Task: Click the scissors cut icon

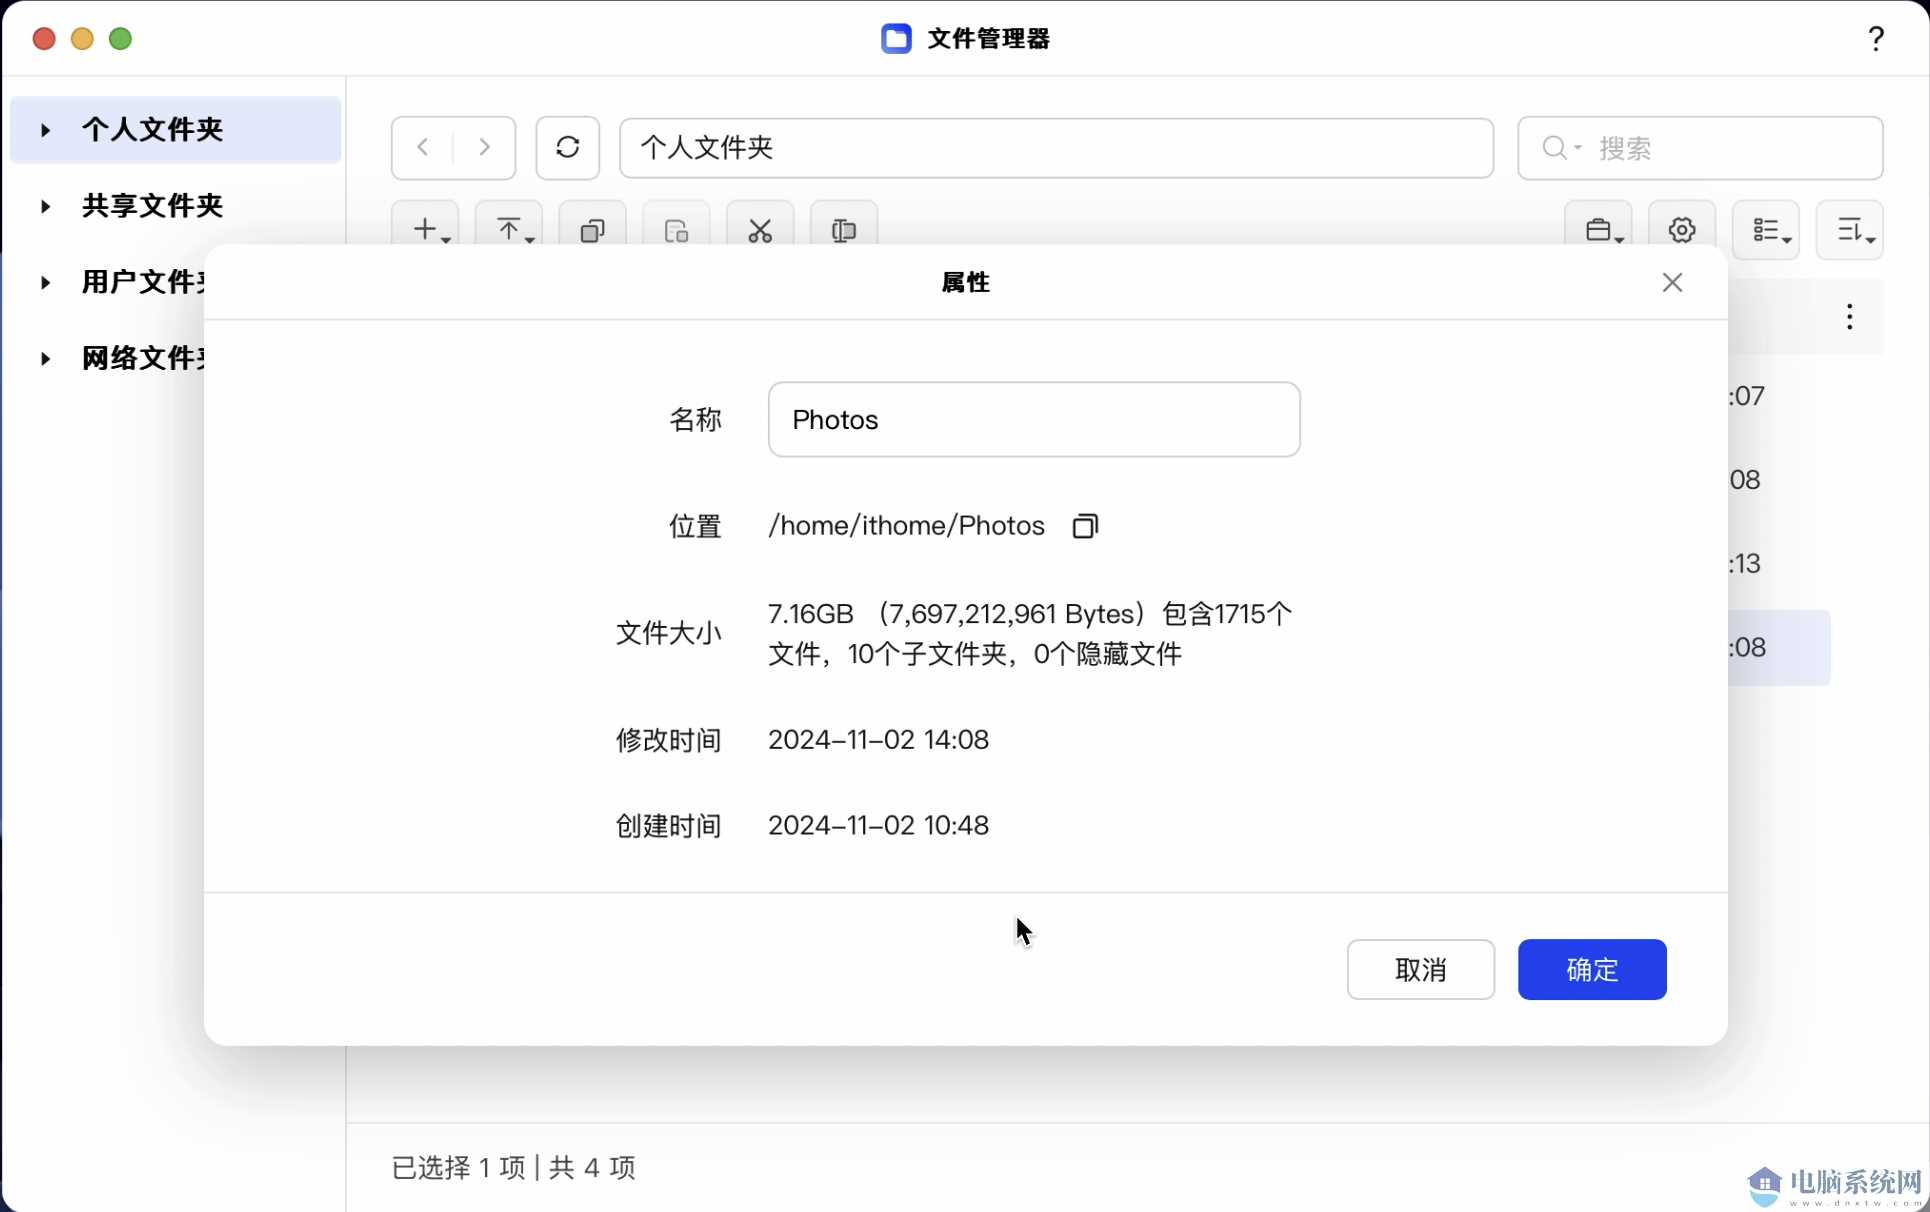Action: point(760,231)
